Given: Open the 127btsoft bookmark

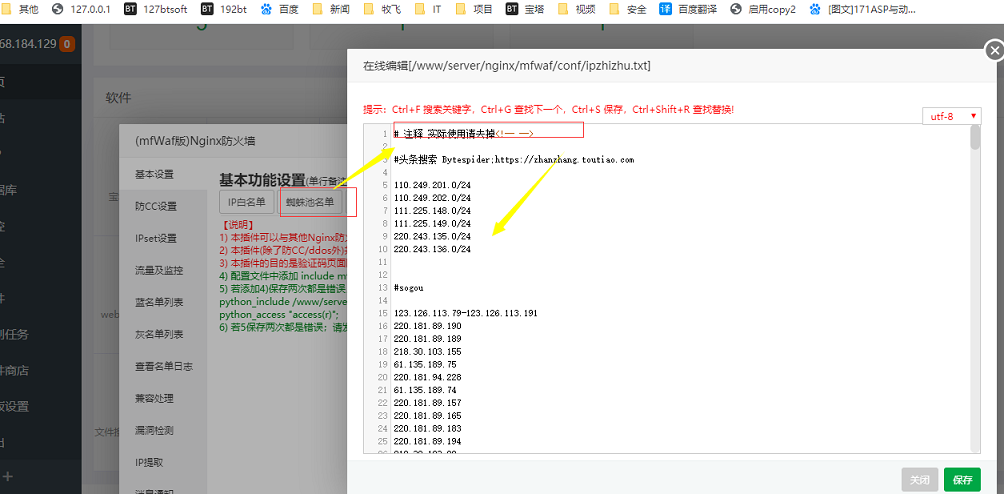Looking at the screenshot, I should pos(157,9).
